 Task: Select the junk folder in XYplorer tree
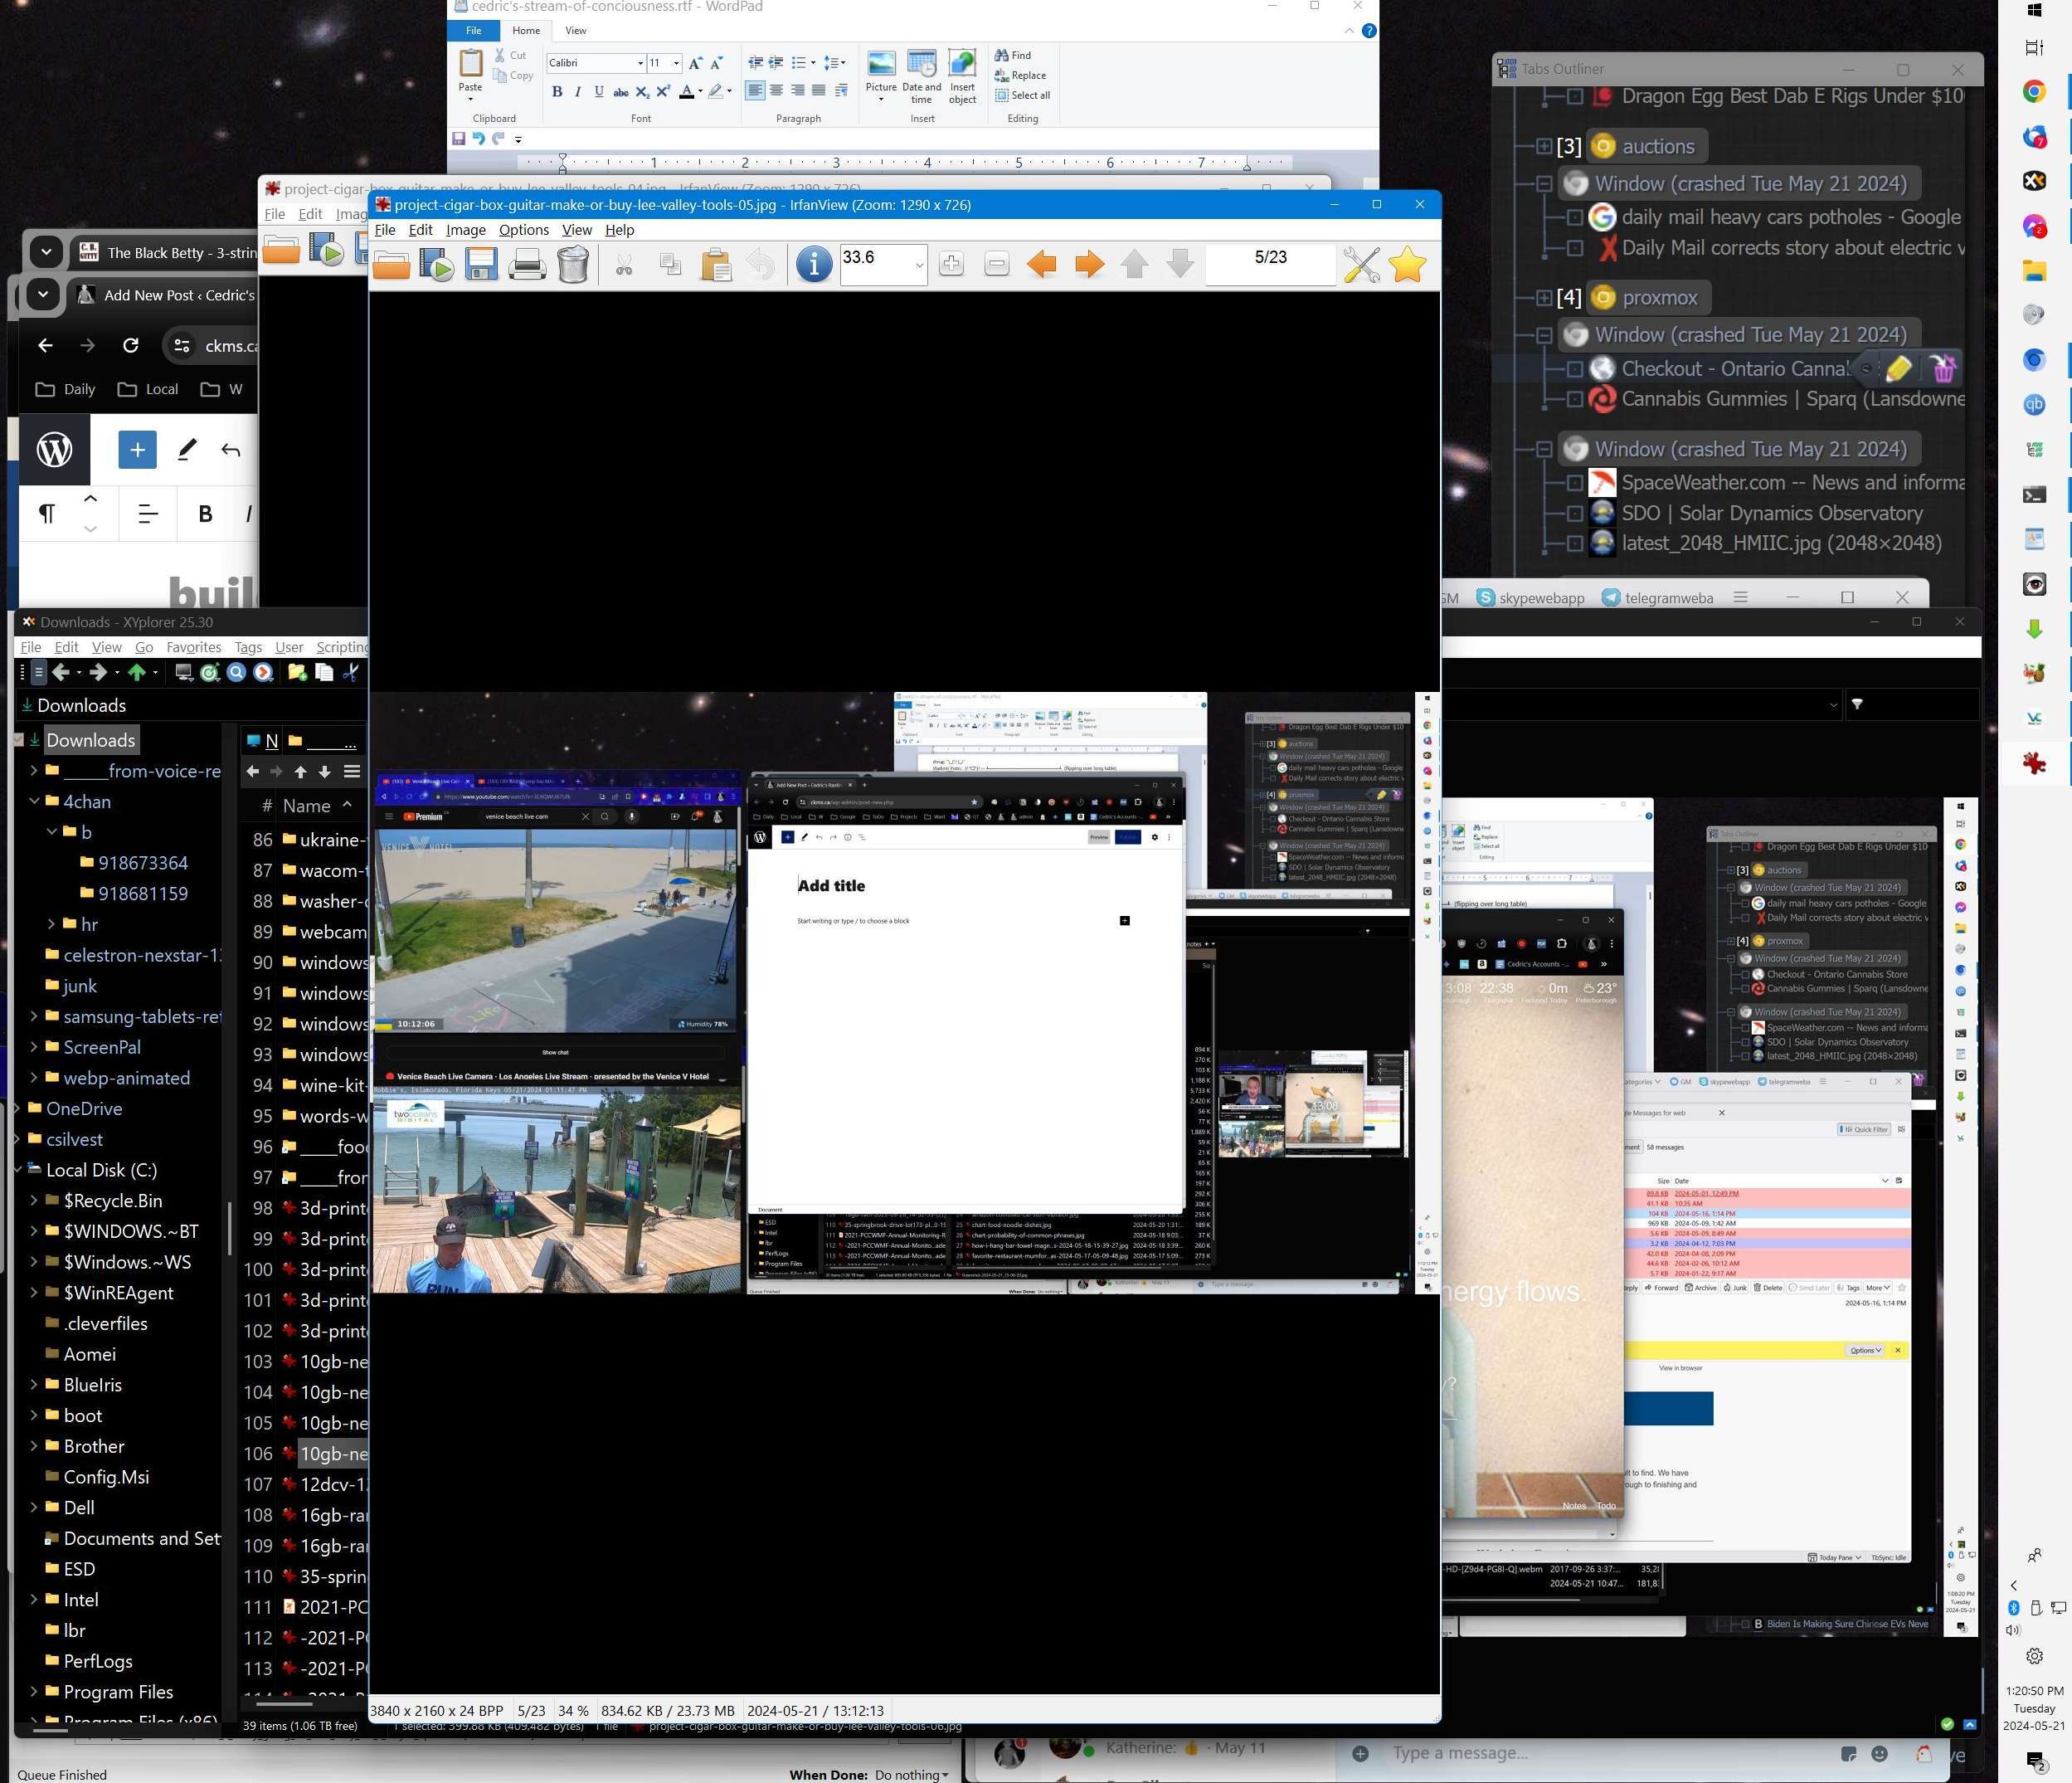[80, 986]
